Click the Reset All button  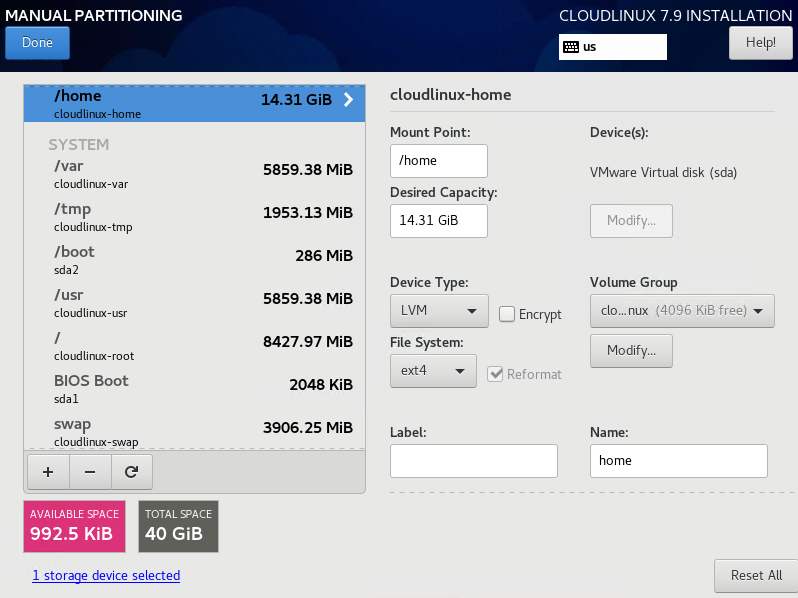click(x=756, y=576)
